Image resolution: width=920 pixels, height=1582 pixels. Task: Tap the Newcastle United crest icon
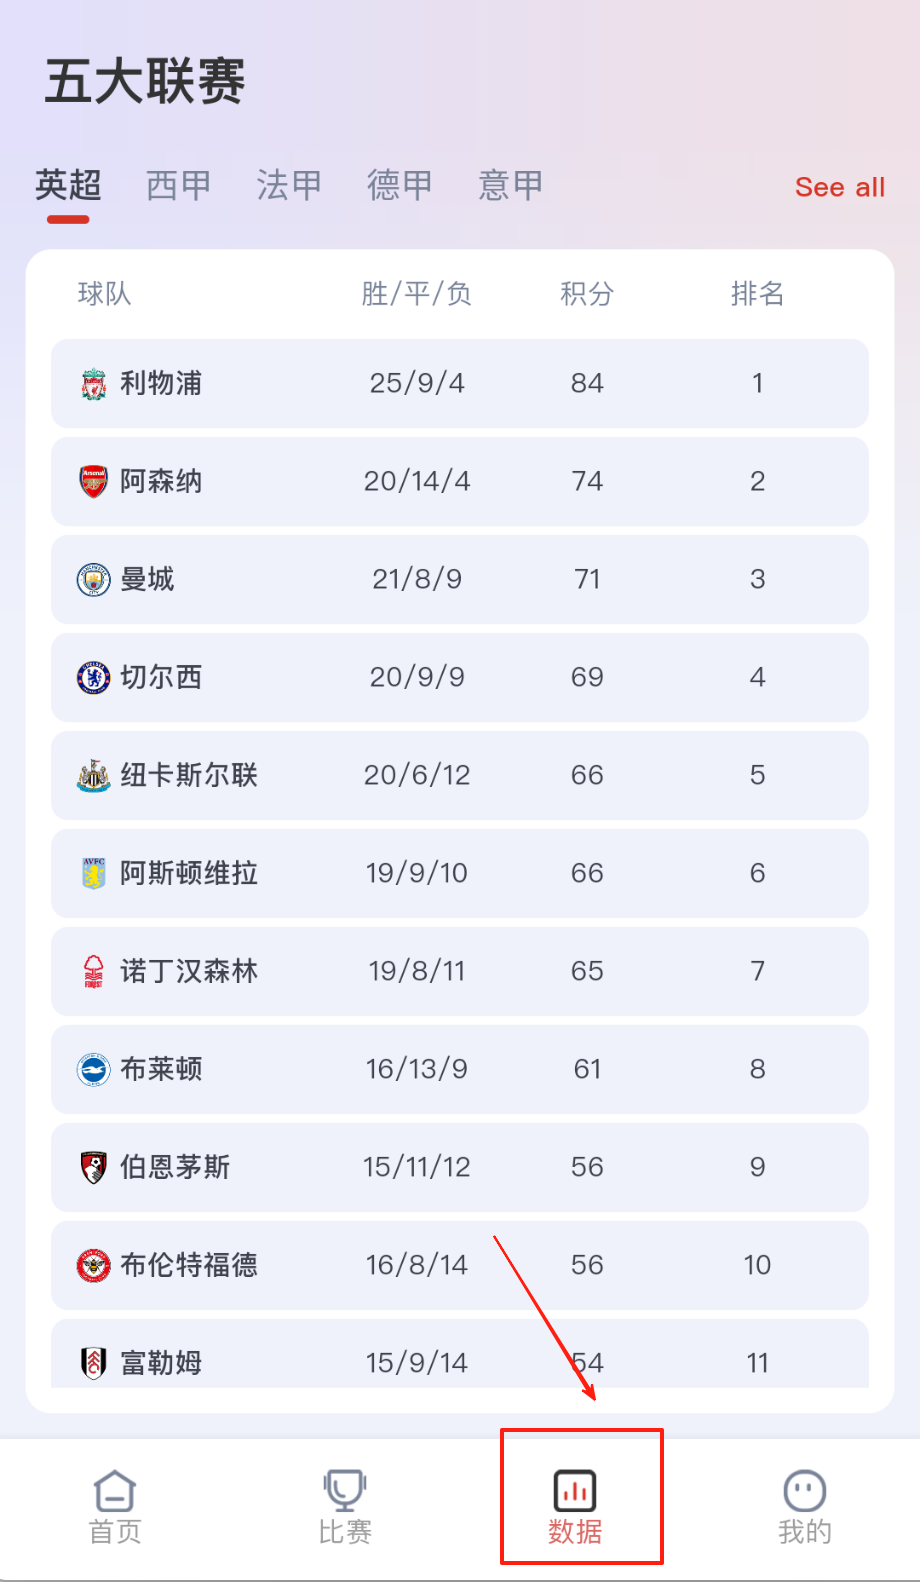point(94,776)
